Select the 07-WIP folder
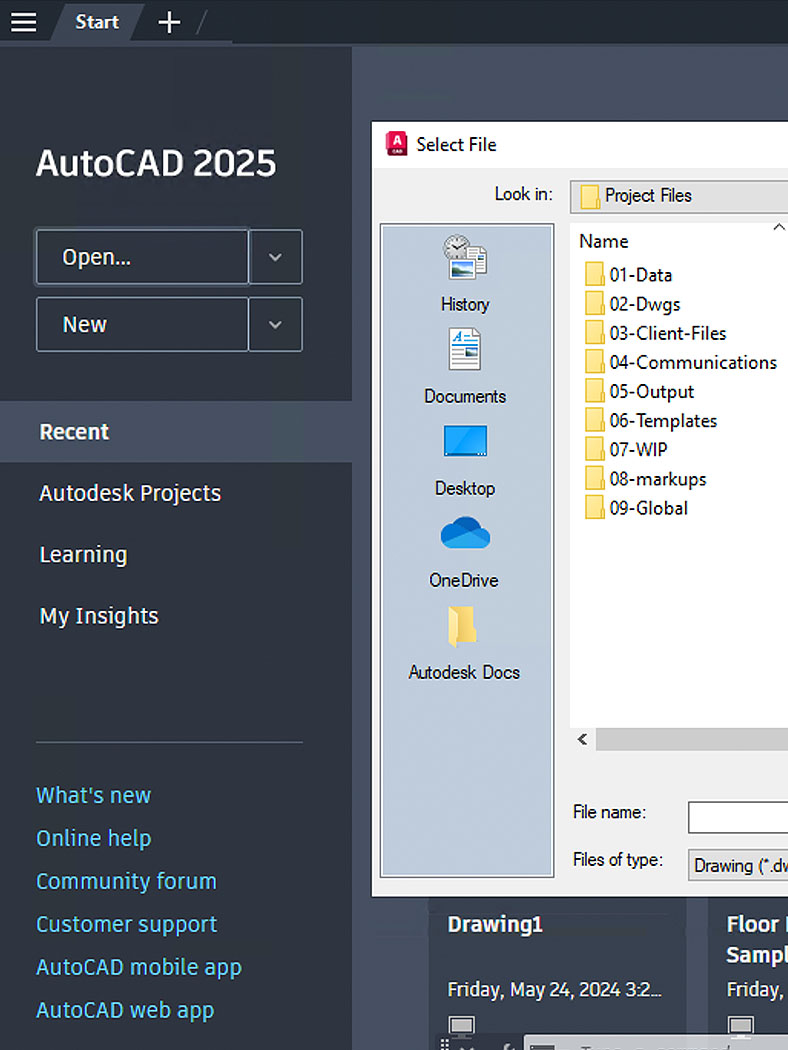Screen dimensions: 788x1050 coord(626,449)
